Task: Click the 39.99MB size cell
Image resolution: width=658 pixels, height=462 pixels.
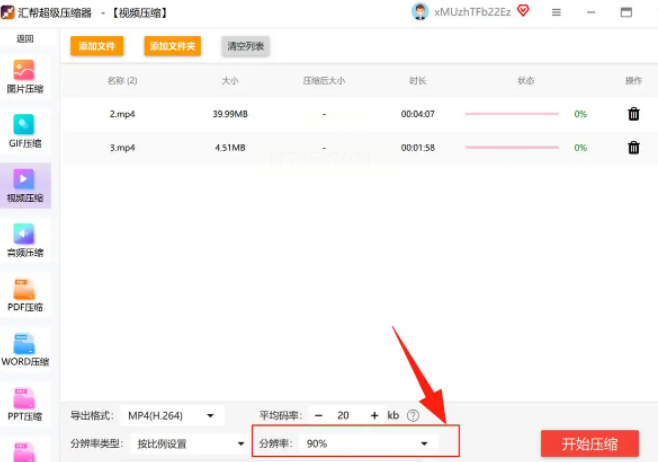Action: [x=230, y=114]
